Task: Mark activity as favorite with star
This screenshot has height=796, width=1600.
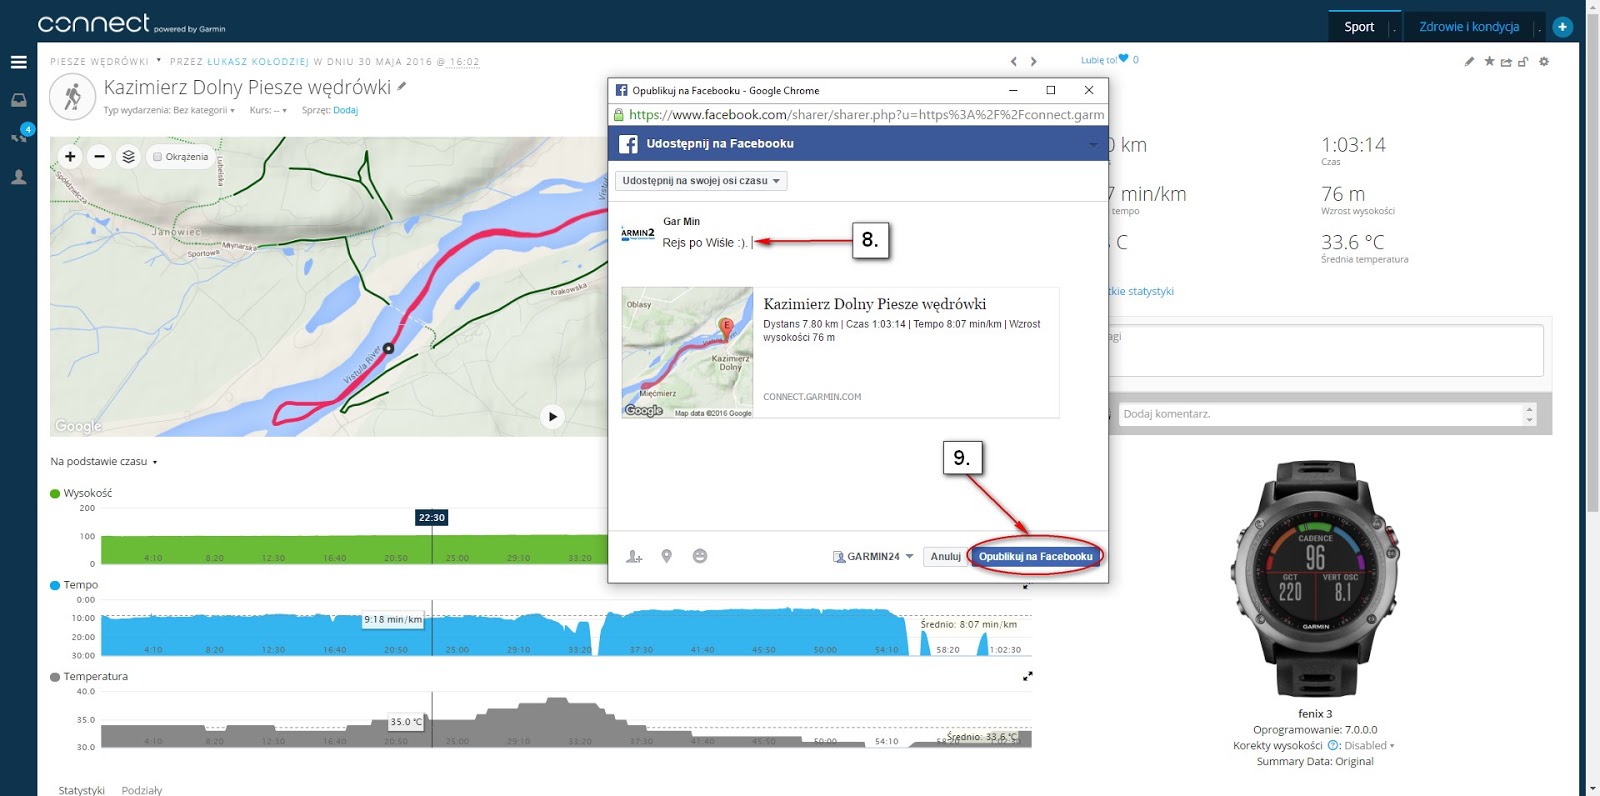Action: (x=1489, y=61)
